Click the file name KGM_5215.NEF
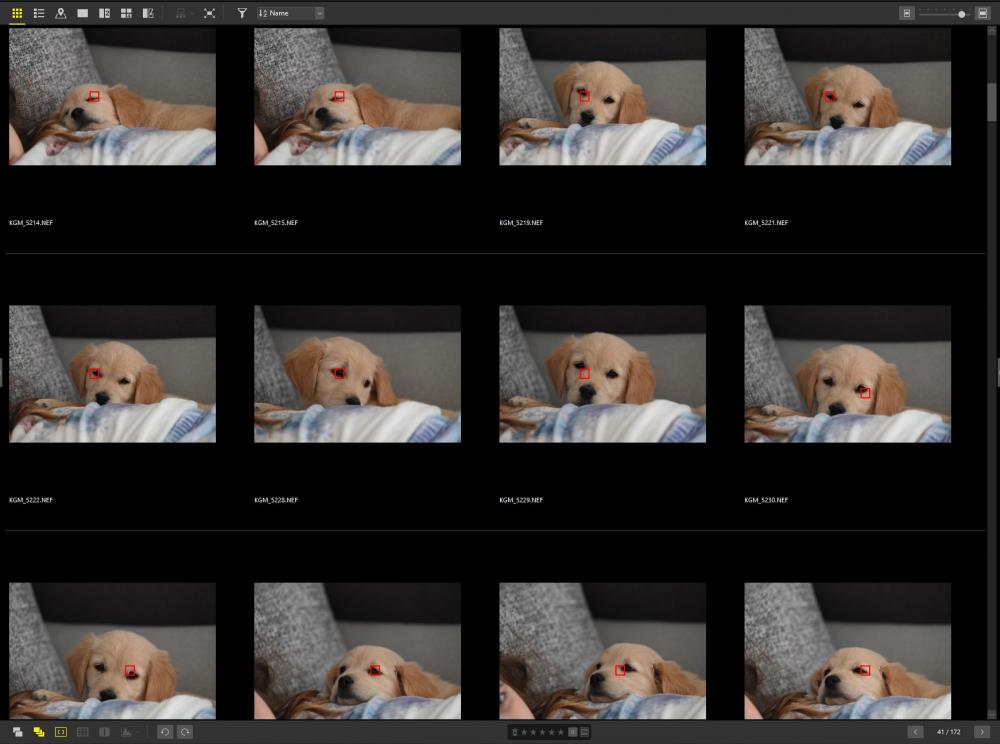This screenshot has height=744, width=1000. click(276, 222)
